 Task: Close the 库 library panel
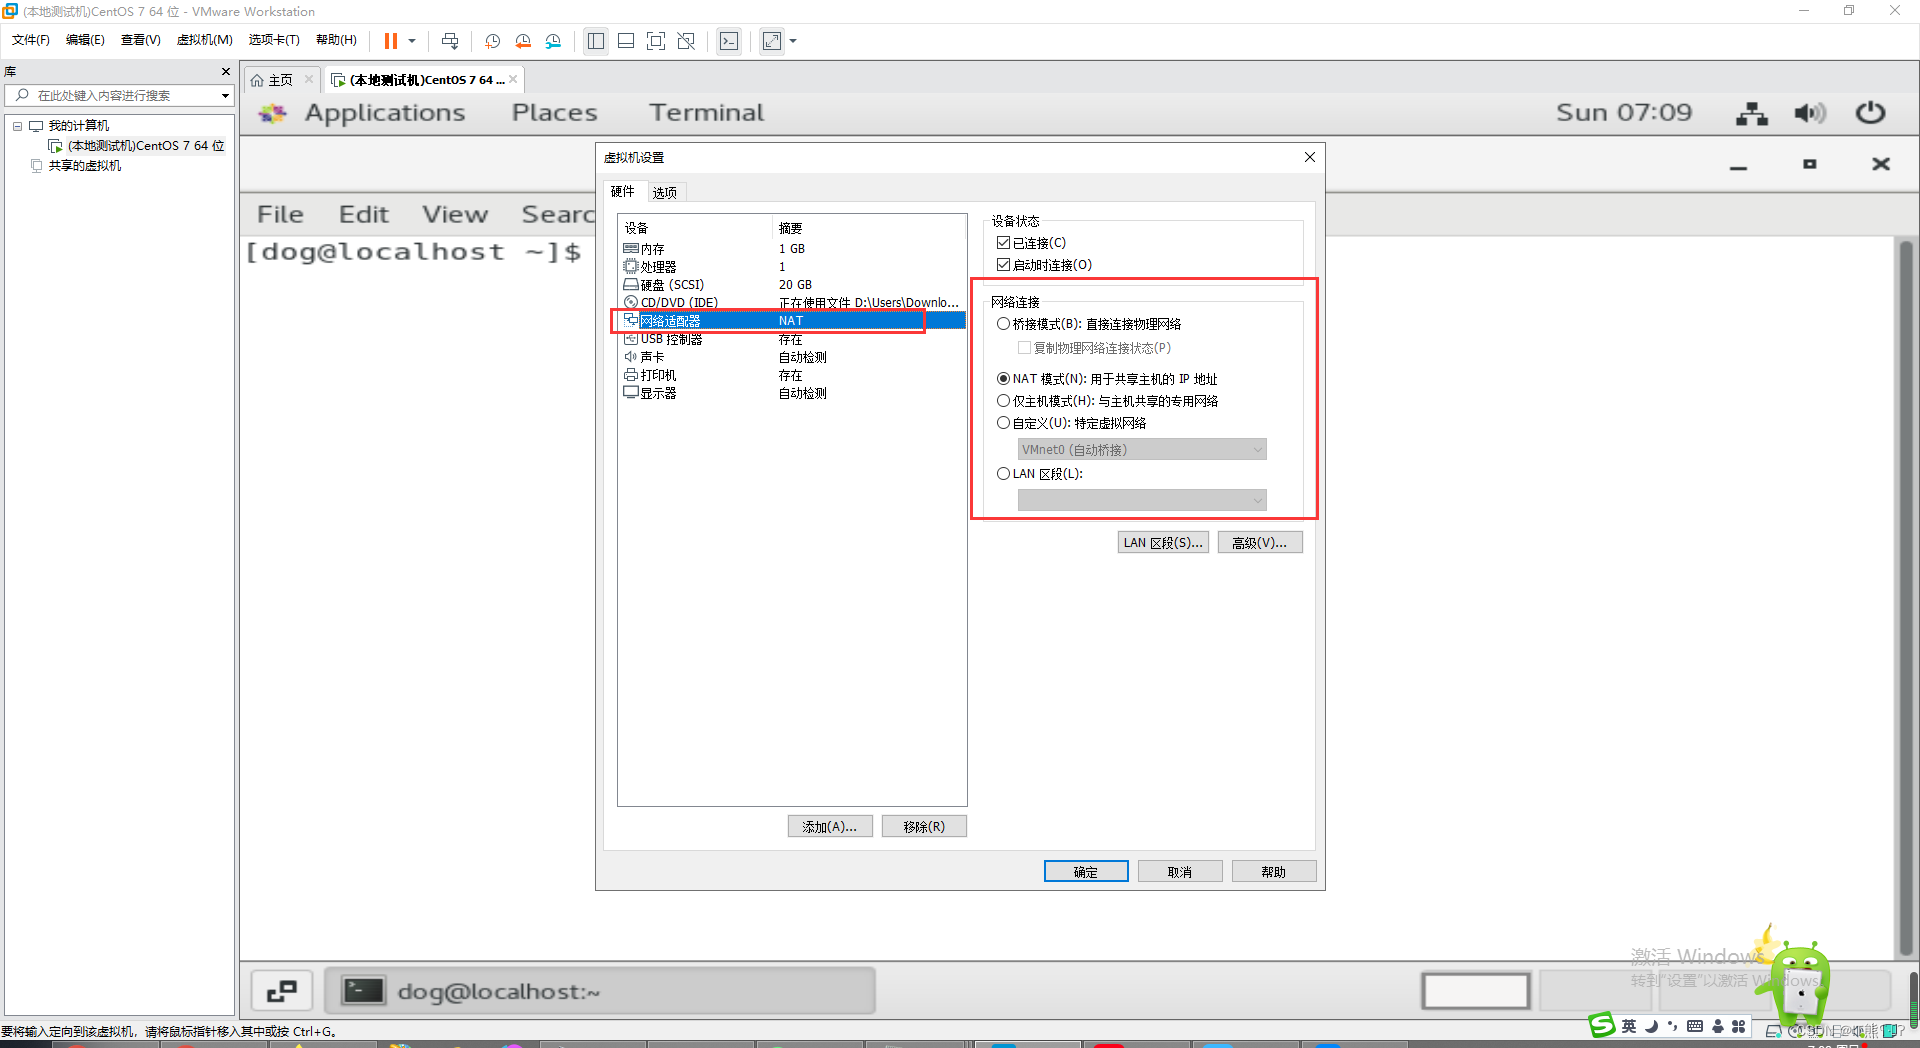pyautogui.click(x=226, y=72)
